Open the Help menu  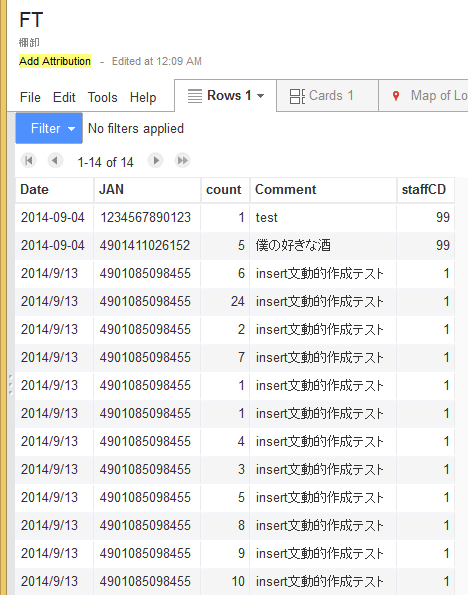[x=143, y=98]
